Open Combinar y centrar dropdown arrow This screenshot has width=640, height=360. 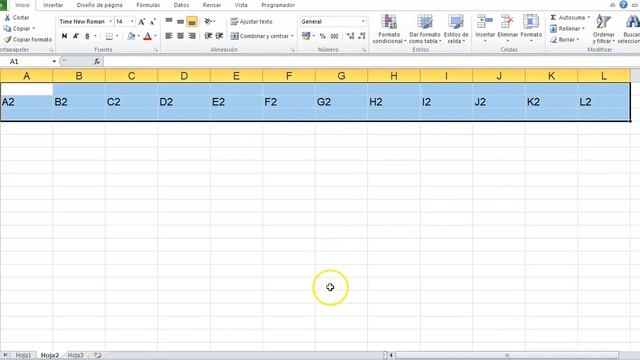[x=292, y=36]
